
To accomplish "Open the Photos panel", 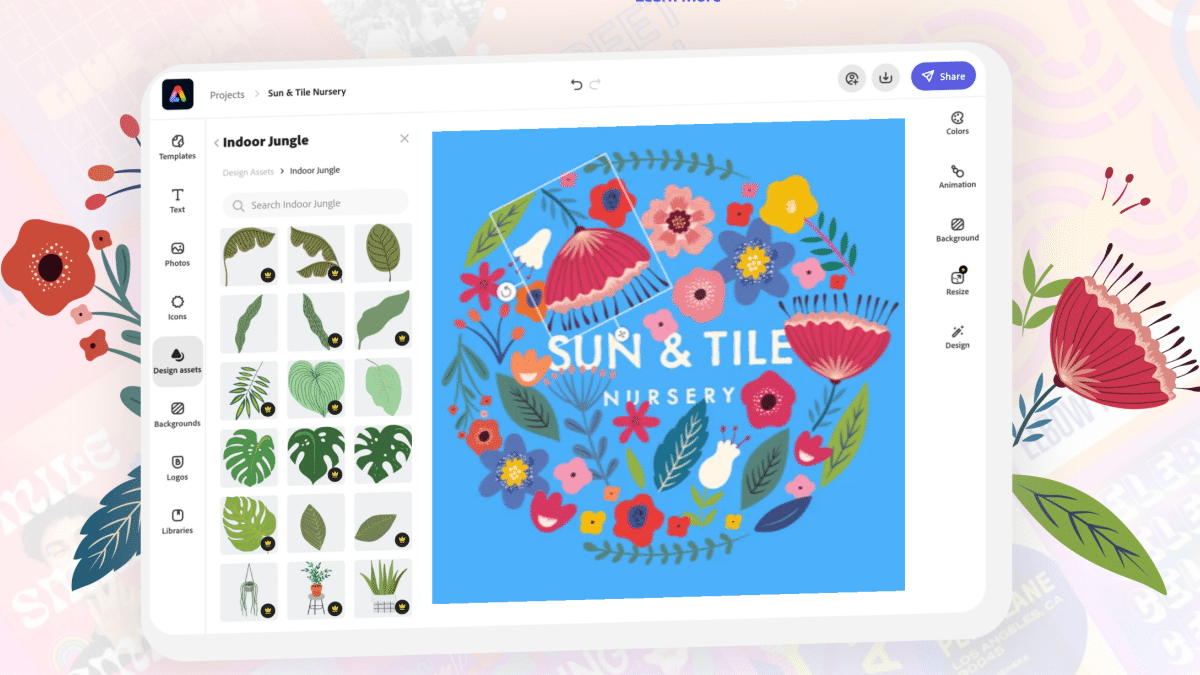I will pyautogui.click(x=177, y=254).
